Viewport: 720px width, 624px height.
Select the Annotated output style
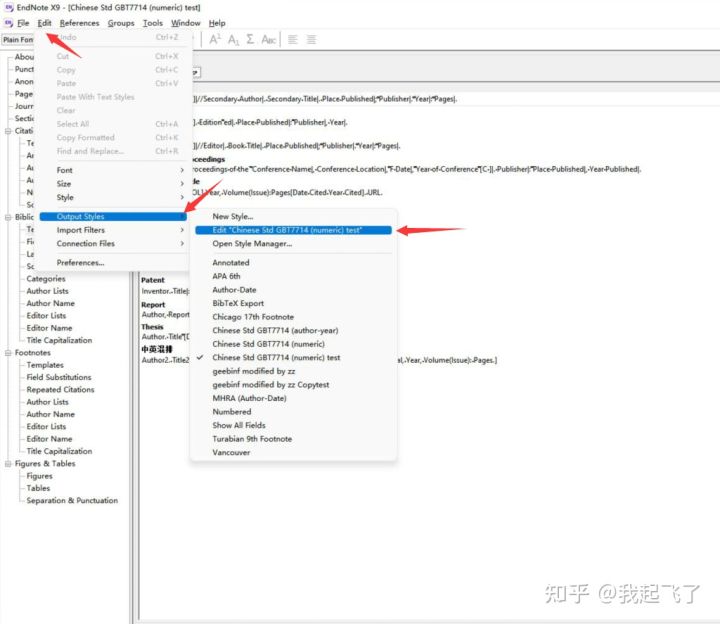click(293, 263)
